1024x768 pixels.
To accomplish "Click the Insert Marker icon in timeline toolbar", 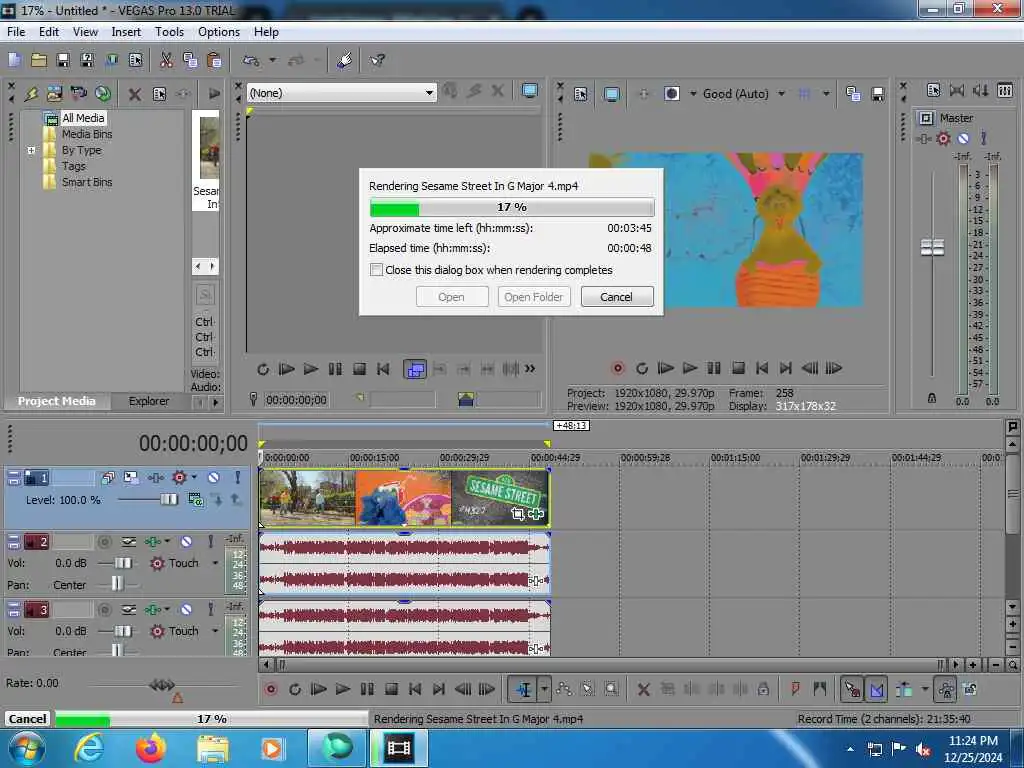I will pos(795,689).
